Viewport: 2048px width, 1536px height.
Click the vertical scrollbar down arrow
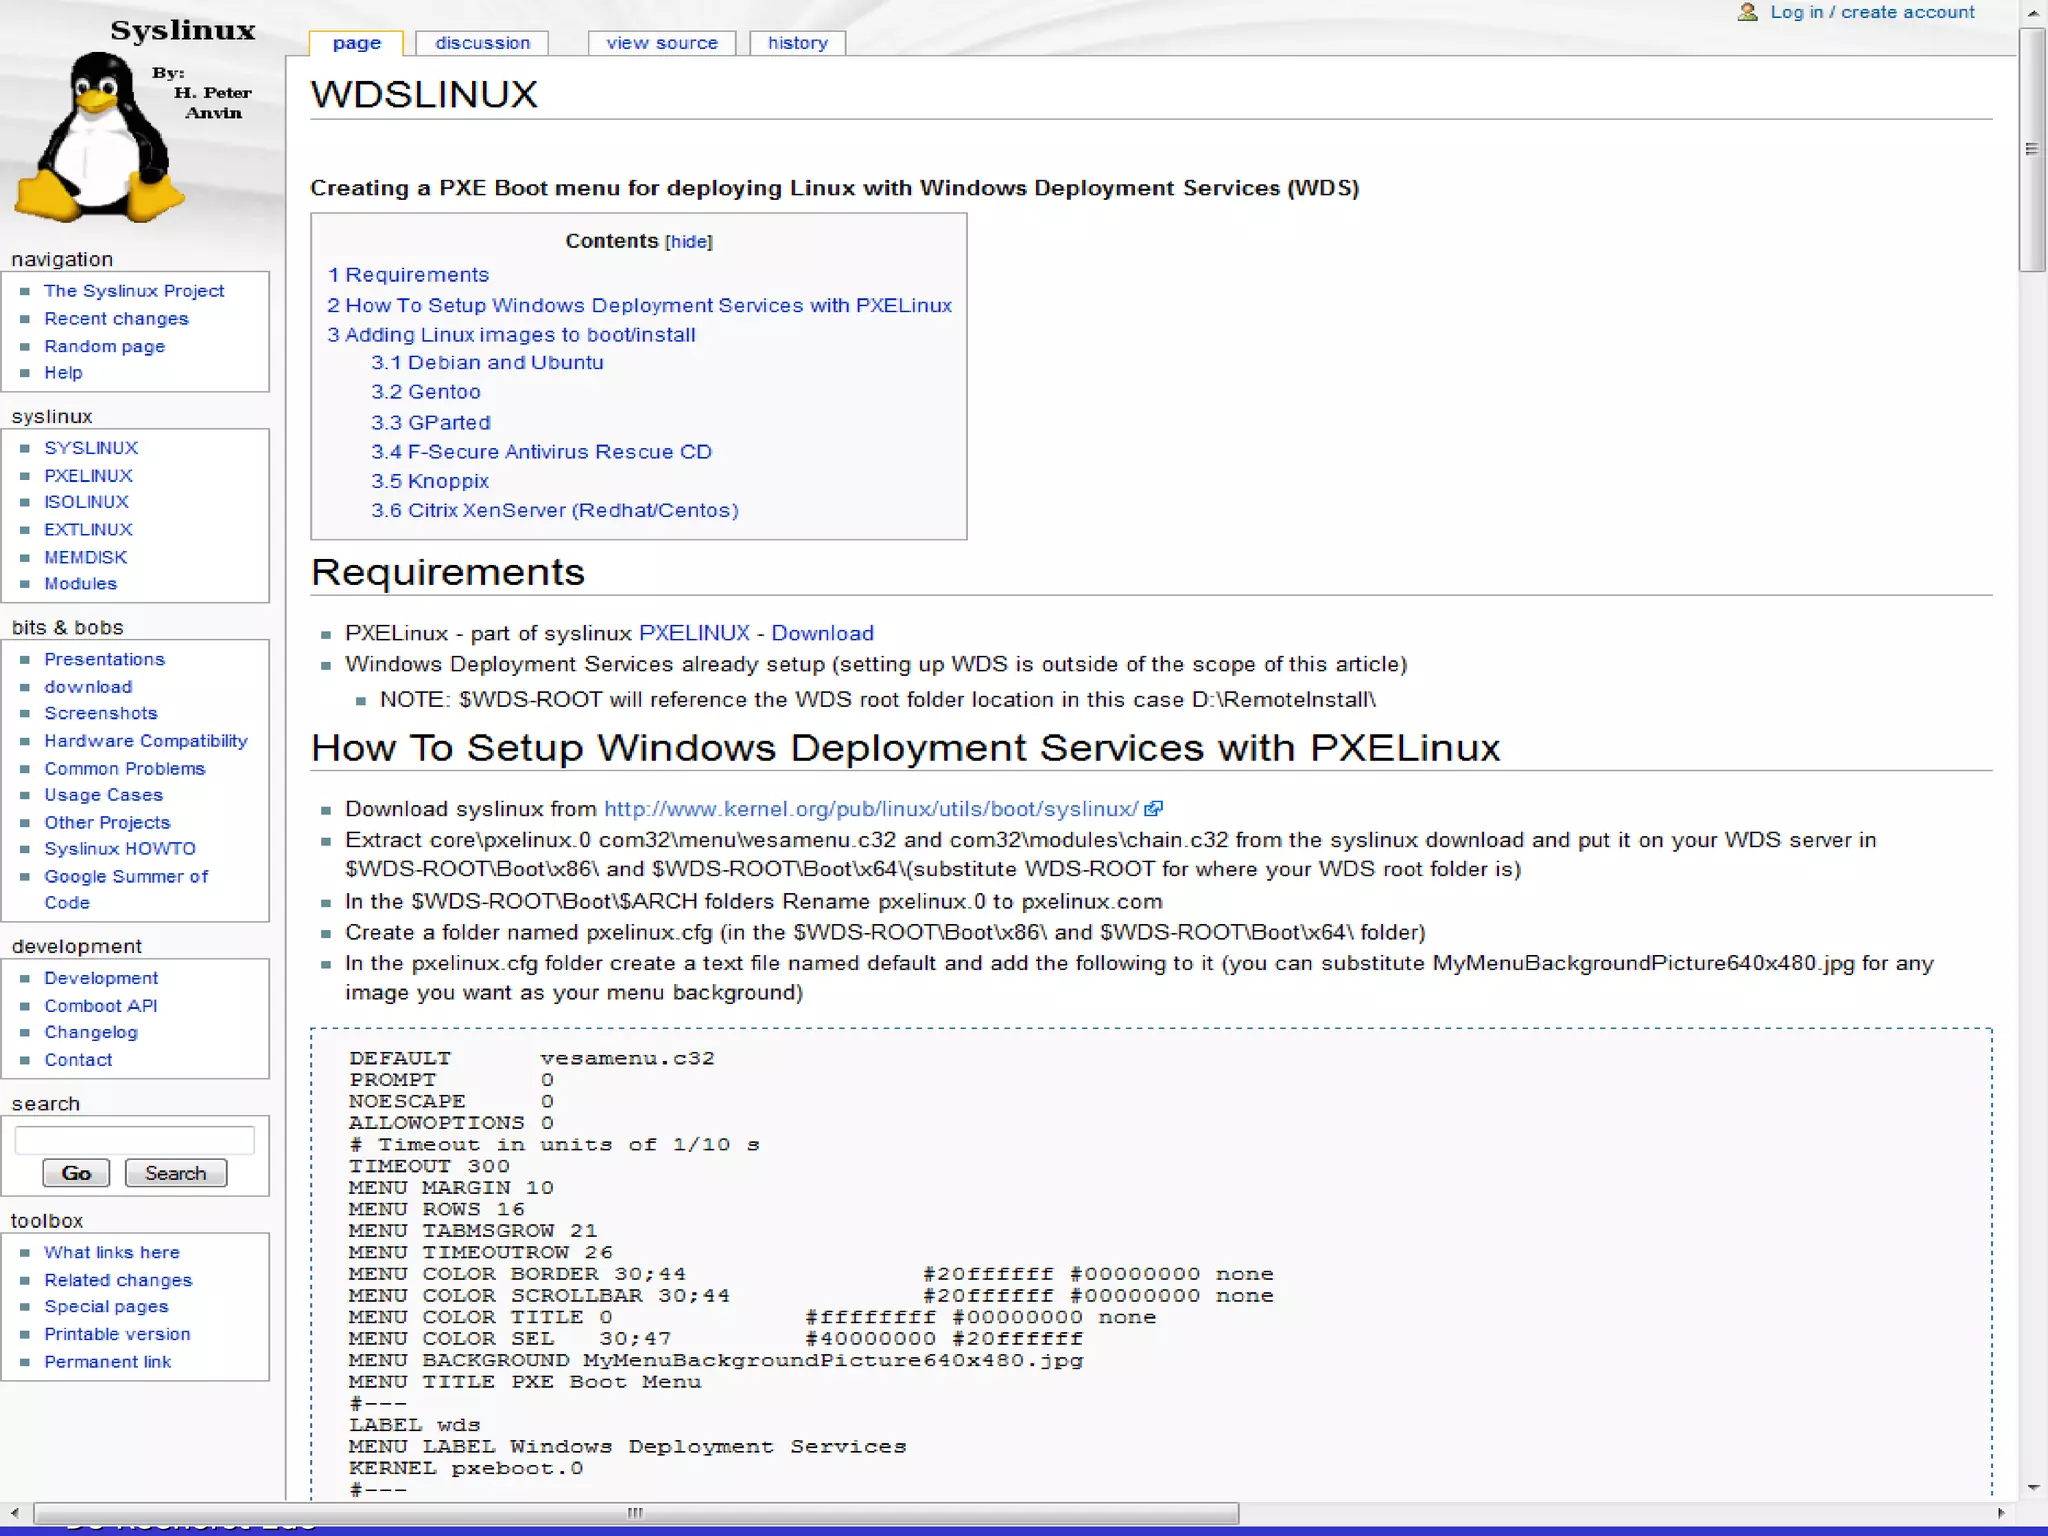click(x=2033, y=1487)
